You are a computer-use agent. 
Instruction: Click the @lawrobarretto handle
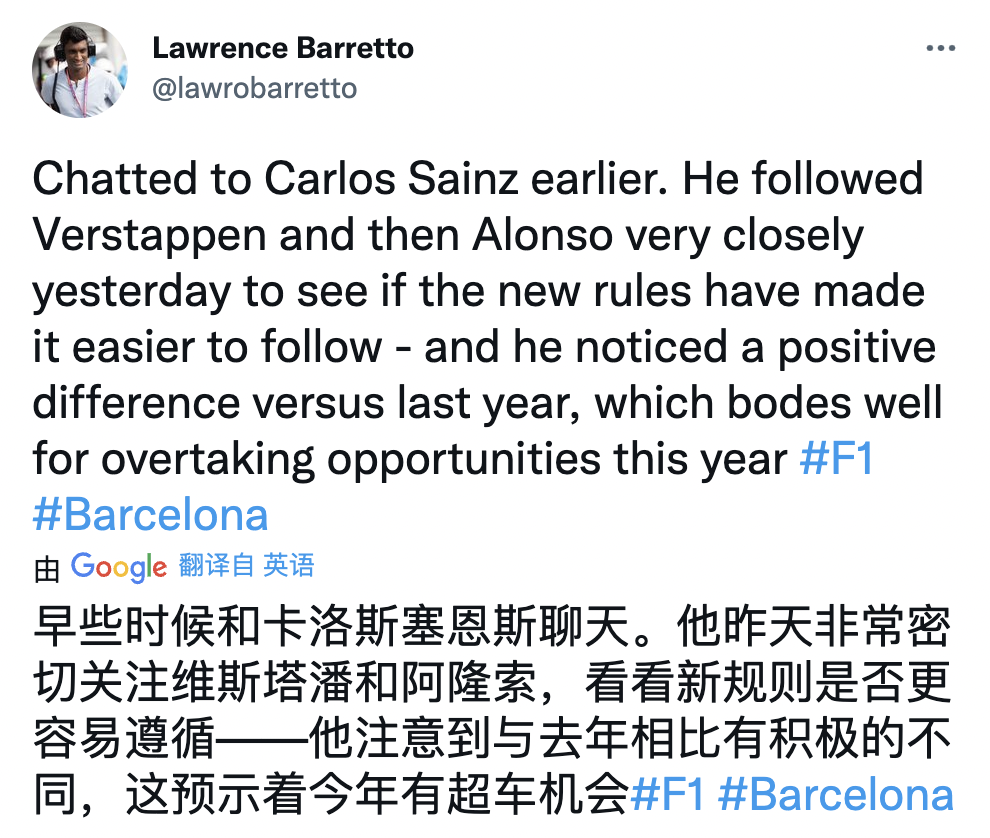(254, 88)
